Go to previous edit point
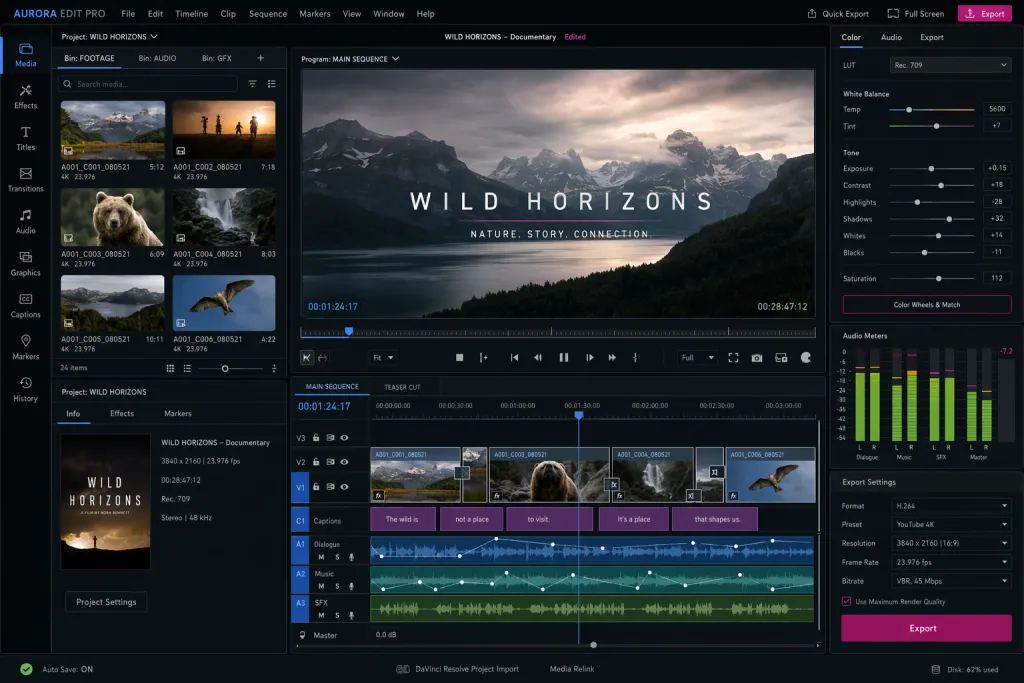Viewport: 1024px width, 683px height. coord(515,358)
